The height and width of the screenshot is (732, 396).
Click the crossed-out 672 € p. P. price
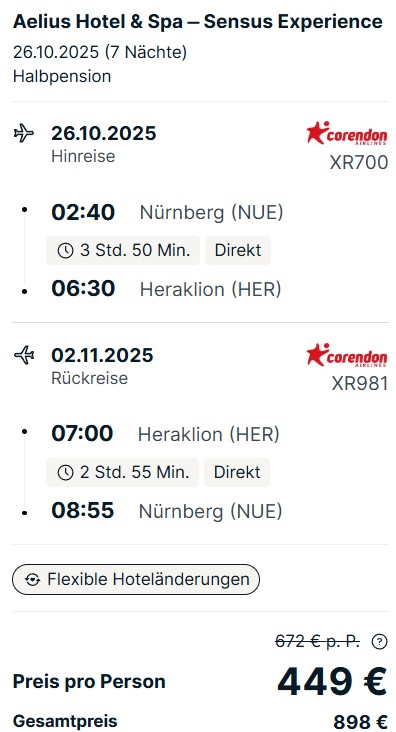[318, 642]
